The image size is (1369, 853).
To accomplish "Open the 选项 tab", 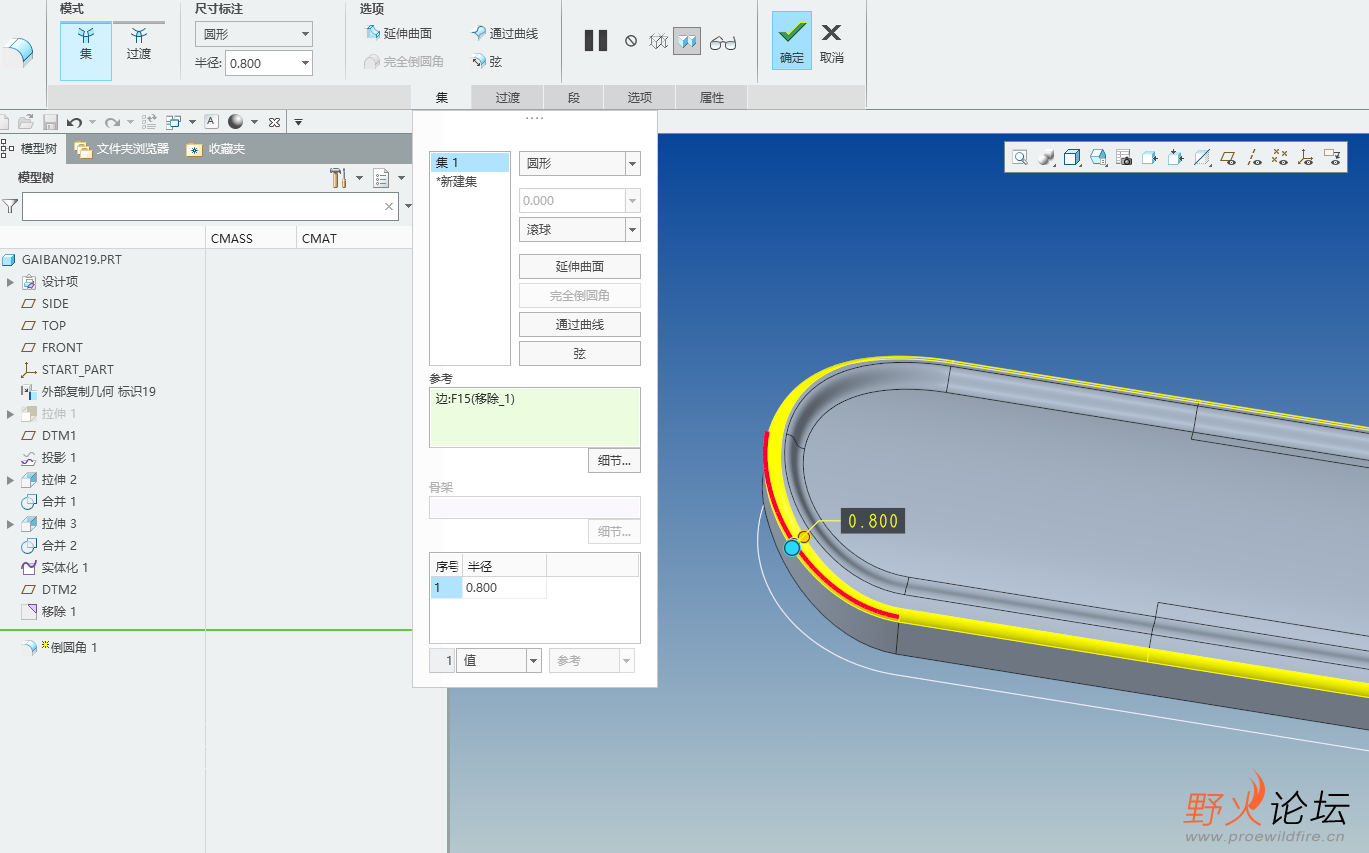I will 640,97.
